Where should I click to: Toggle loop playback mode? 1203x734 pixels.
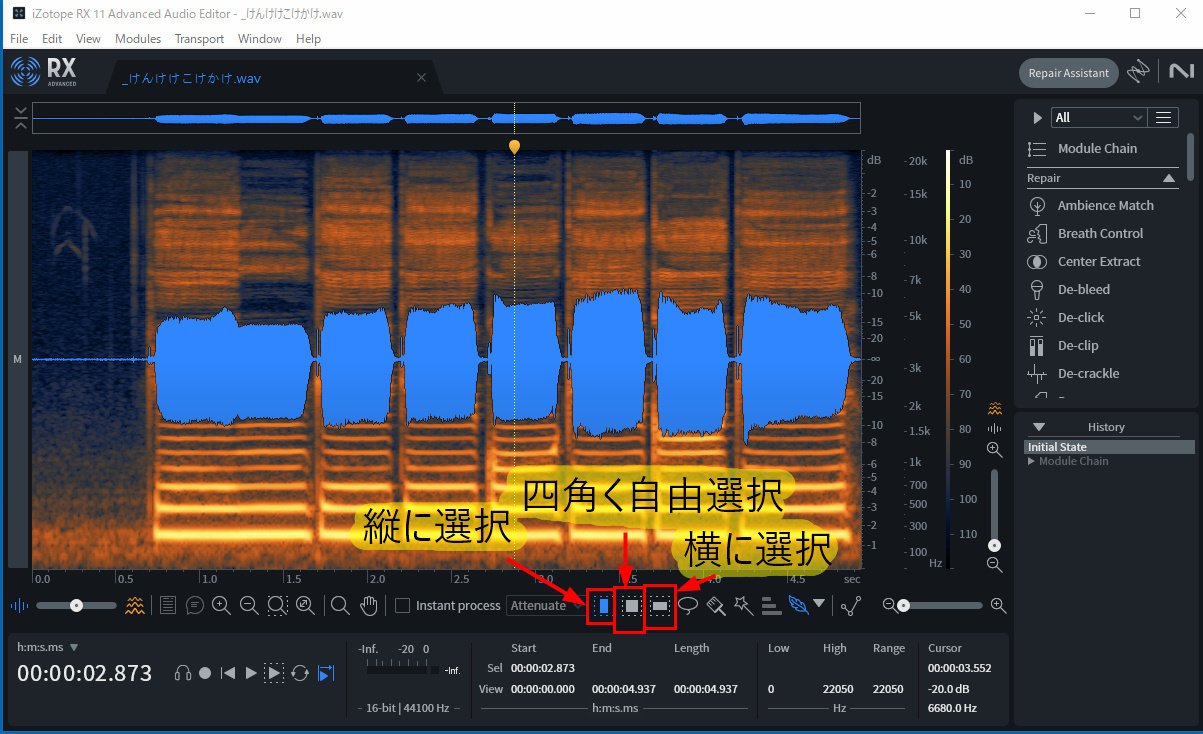(300, 673)
